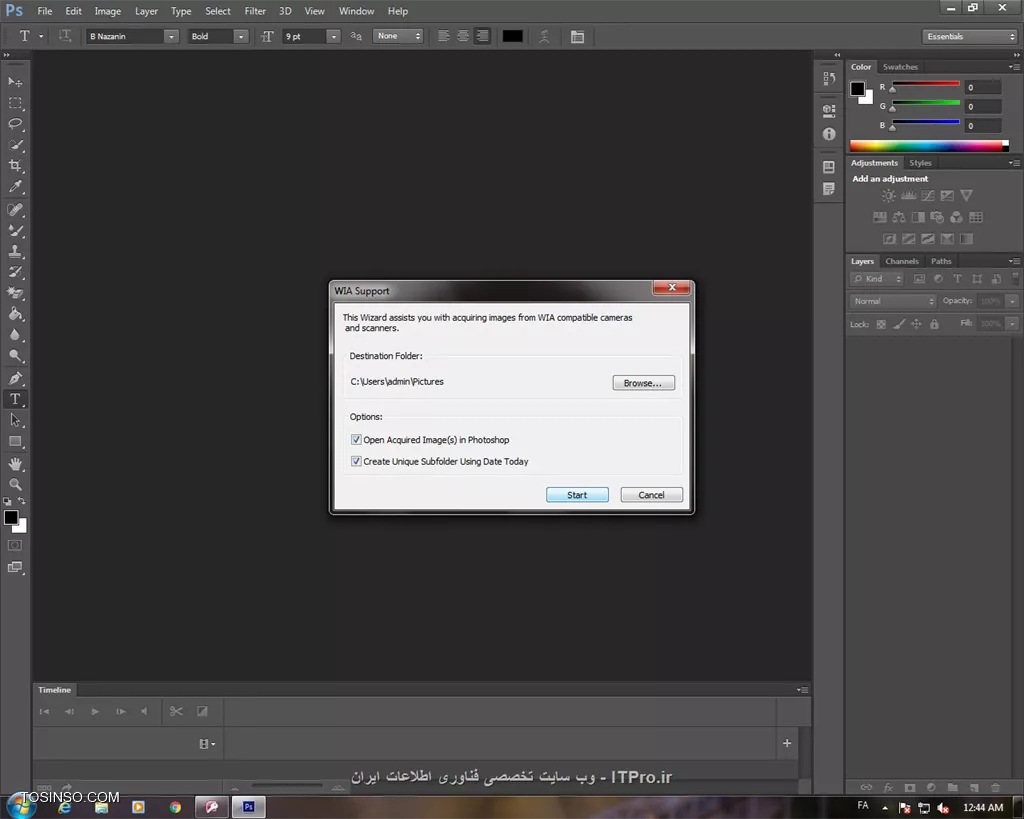Select the Horizontal Type tool
This screenshot has height=819, width=1024.
(15, 399)
